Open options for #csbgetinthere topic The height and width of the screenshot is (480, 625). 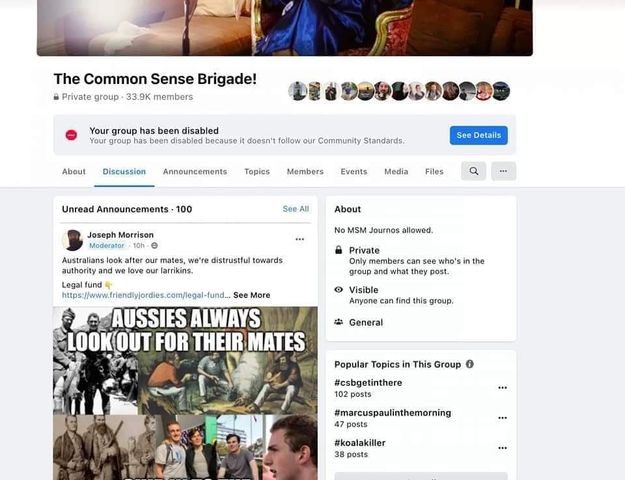[502, 388]
